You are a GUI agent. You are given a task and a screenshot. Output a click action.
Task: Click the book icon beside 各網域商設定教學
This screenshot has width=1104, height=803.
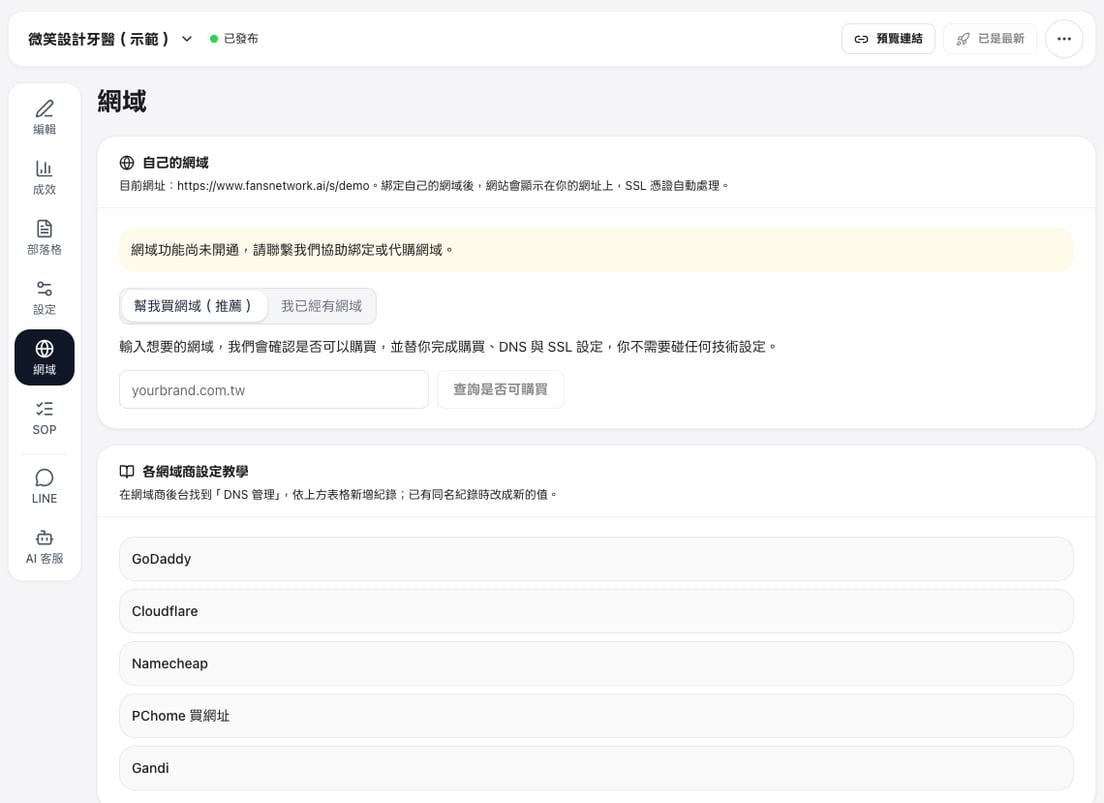127,471
